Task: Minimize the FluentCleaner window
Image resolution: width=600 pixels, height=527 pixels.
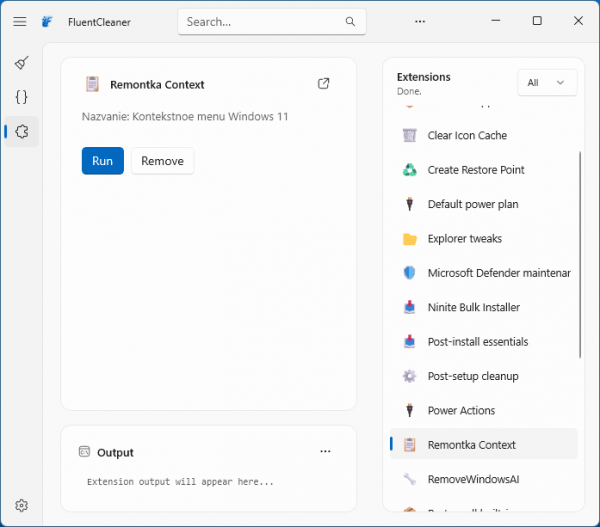Action: [496, 21]
